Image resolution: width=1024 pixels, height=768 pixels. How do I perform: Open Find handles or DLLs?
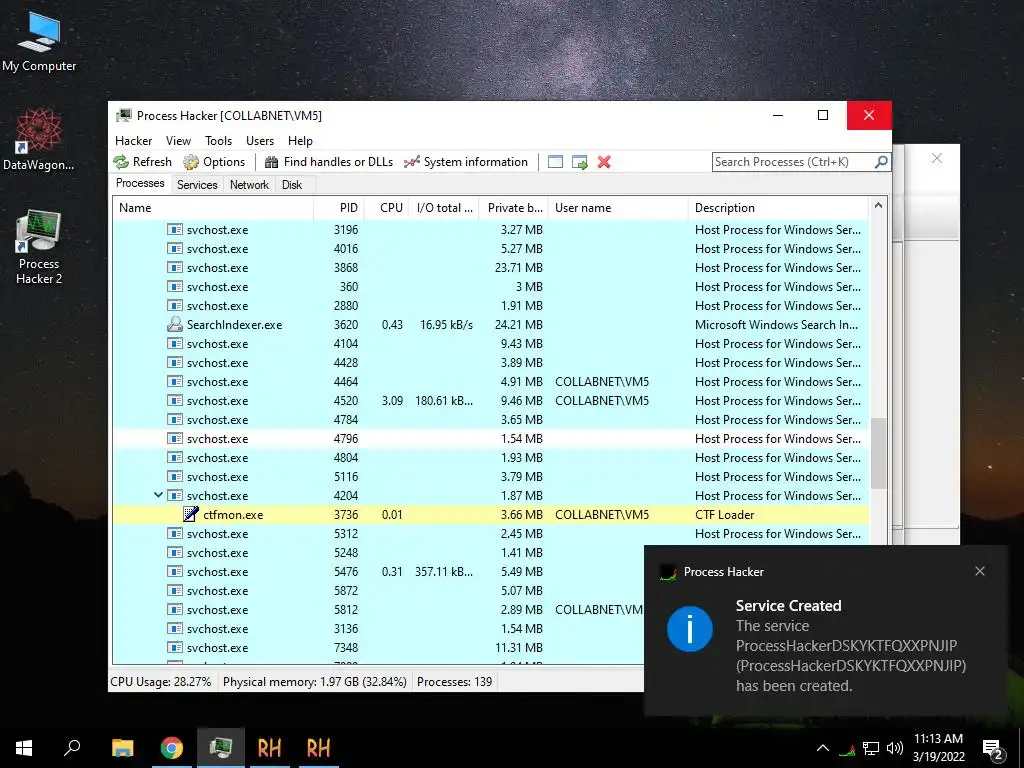pos(328,162)
